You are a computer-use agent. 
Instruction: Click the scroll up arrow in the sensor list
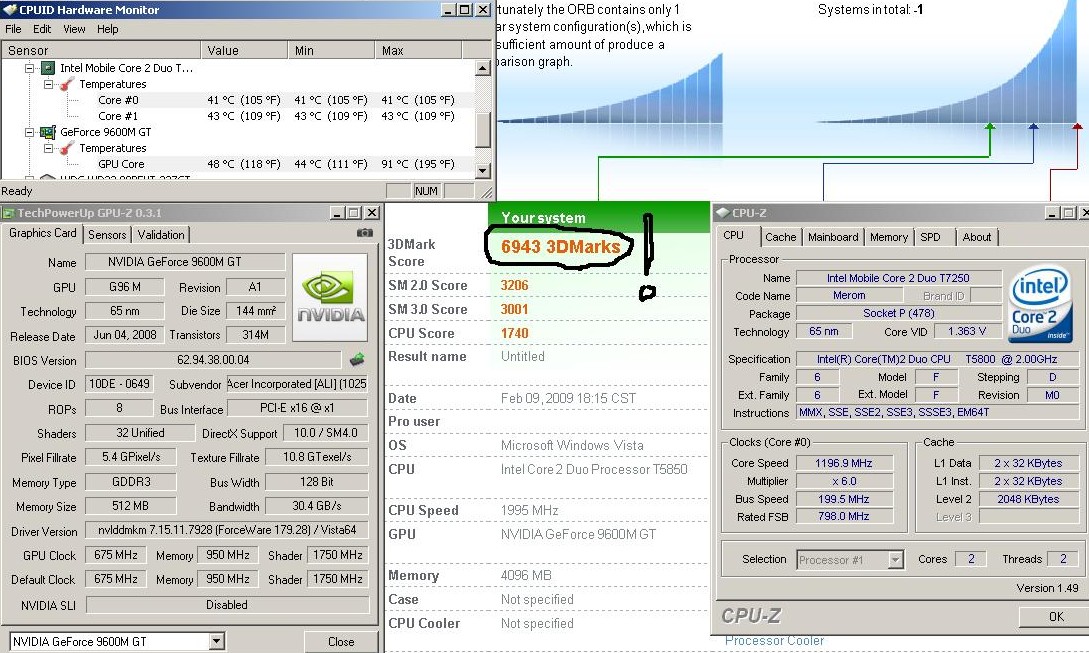(x=483, y=68)
